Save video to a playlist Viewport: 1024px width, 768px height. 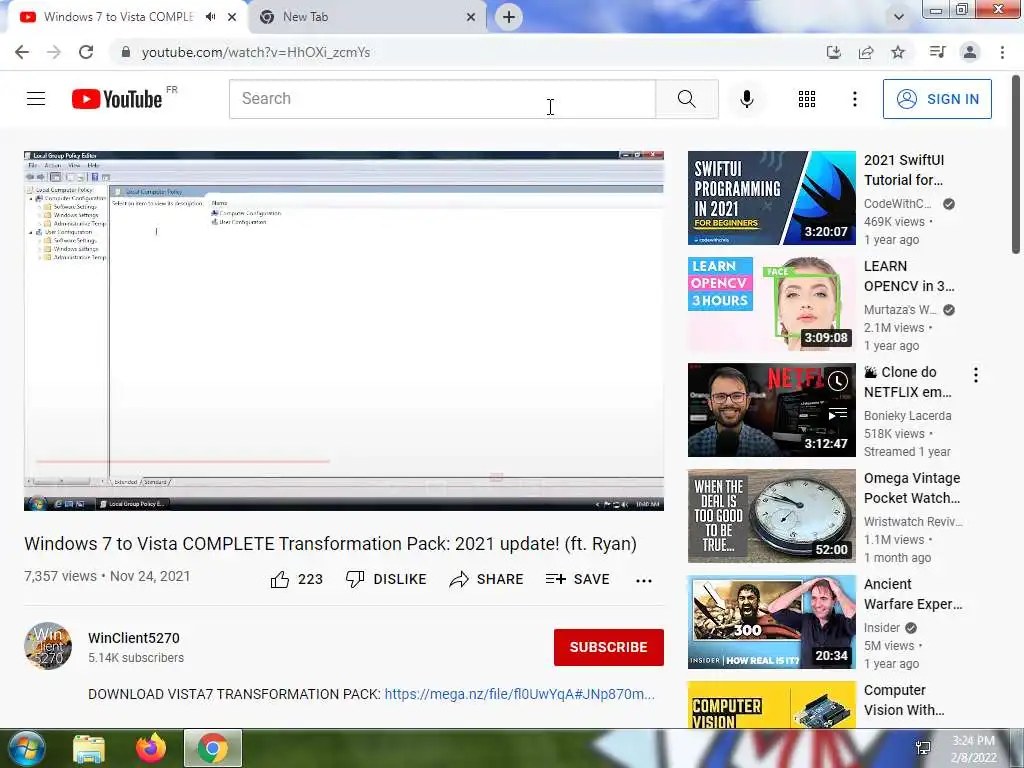(x=577, y=579)
